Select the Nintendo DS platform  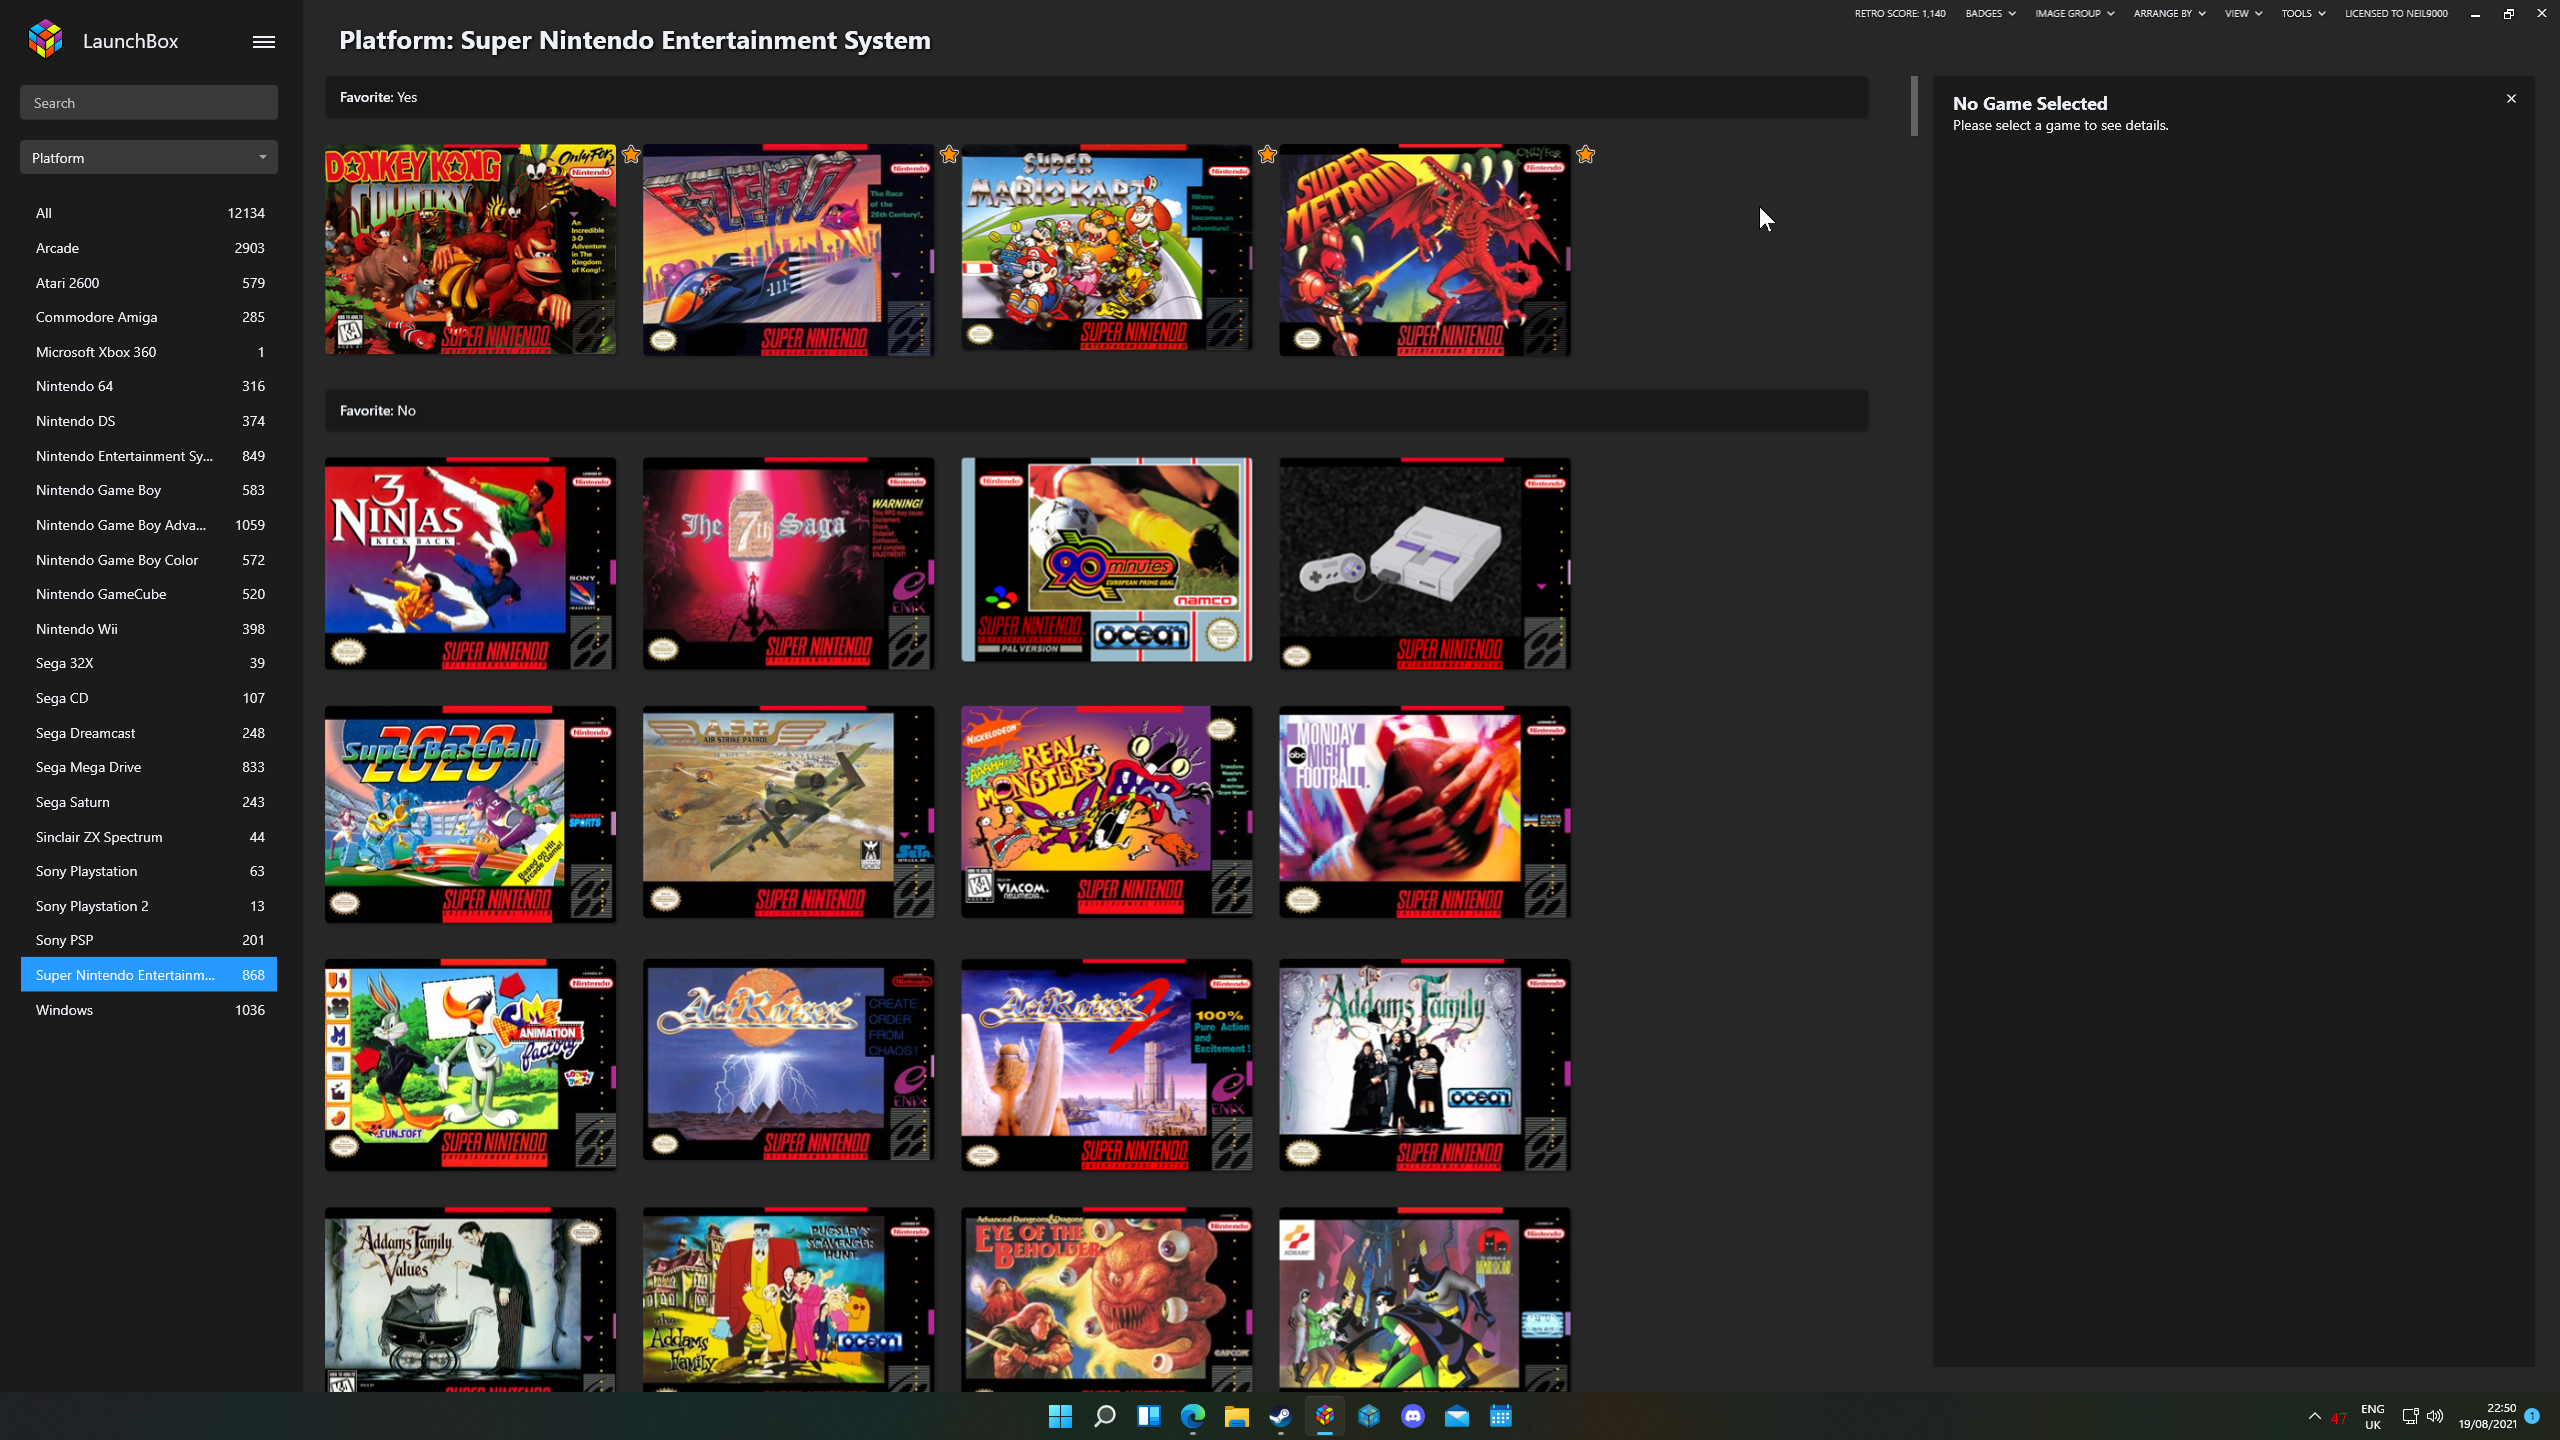(x=149, y=421)
